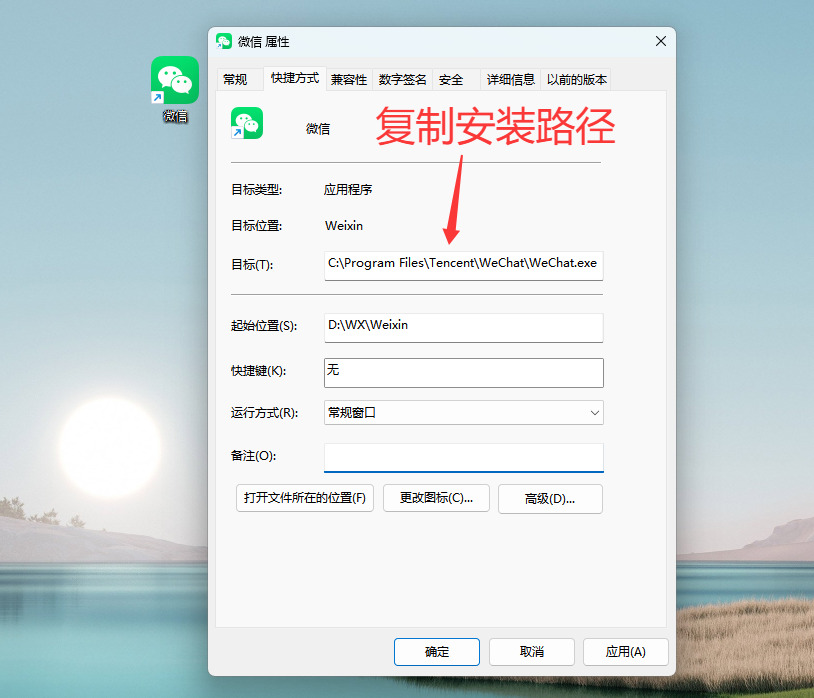814x698 pixels.
Task: Close the 微信 属性 dialog
Action: click(660, 41)
